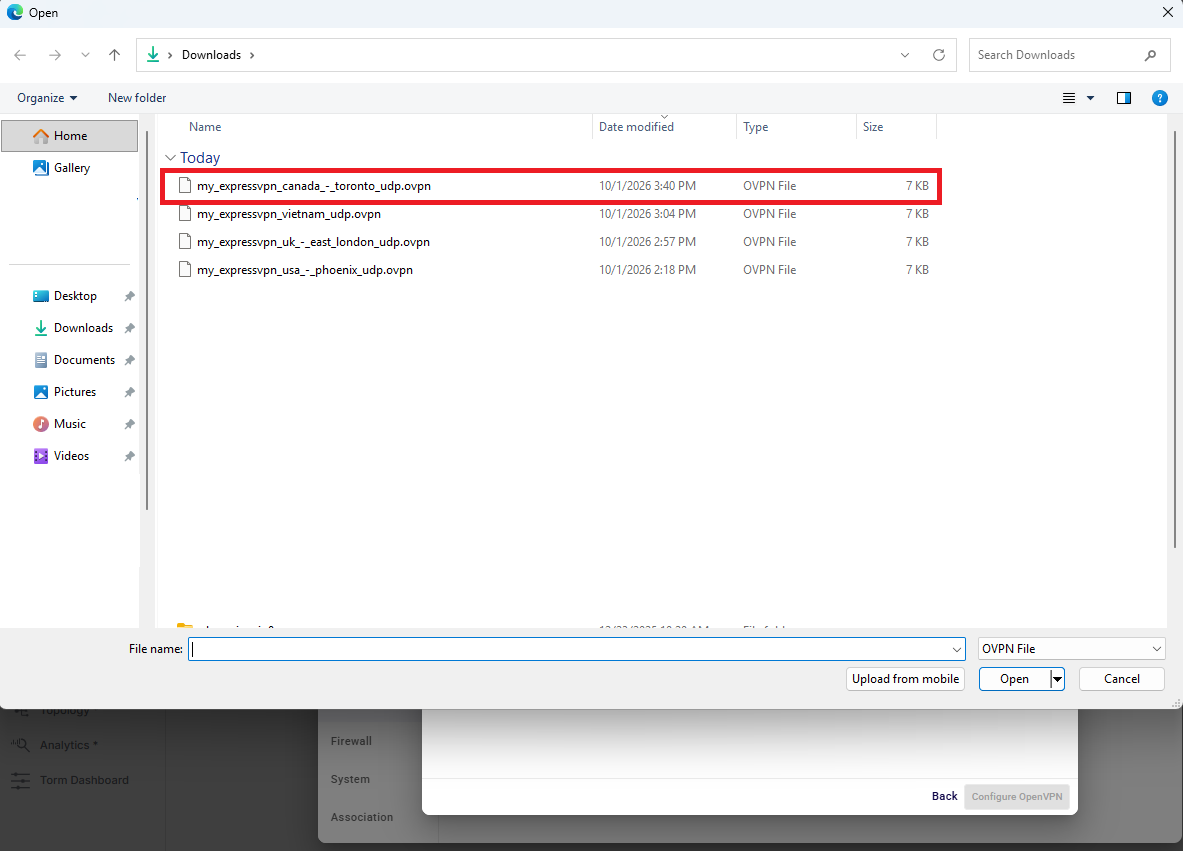This screenshot has width=1183, height=851.
Task: Expand the address bar history dropdown
Action: pyautogui.click(x=905, y=55)
